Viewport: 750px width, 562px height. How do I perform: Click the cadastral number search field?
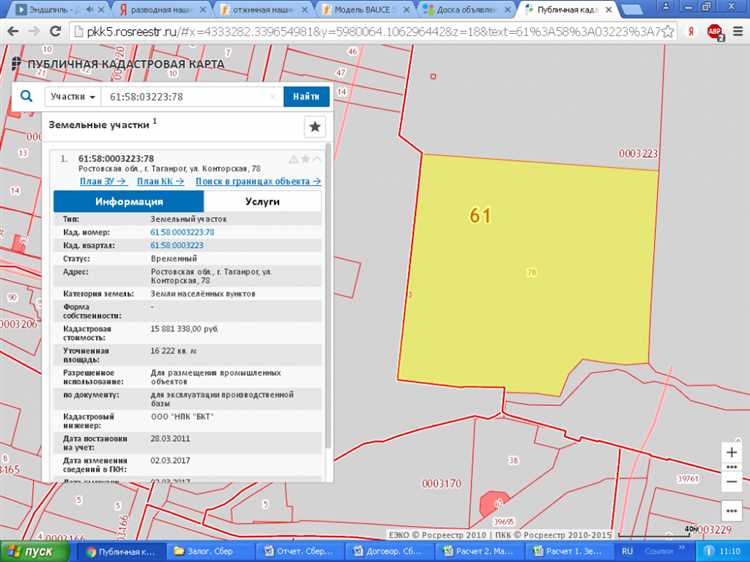191,97
